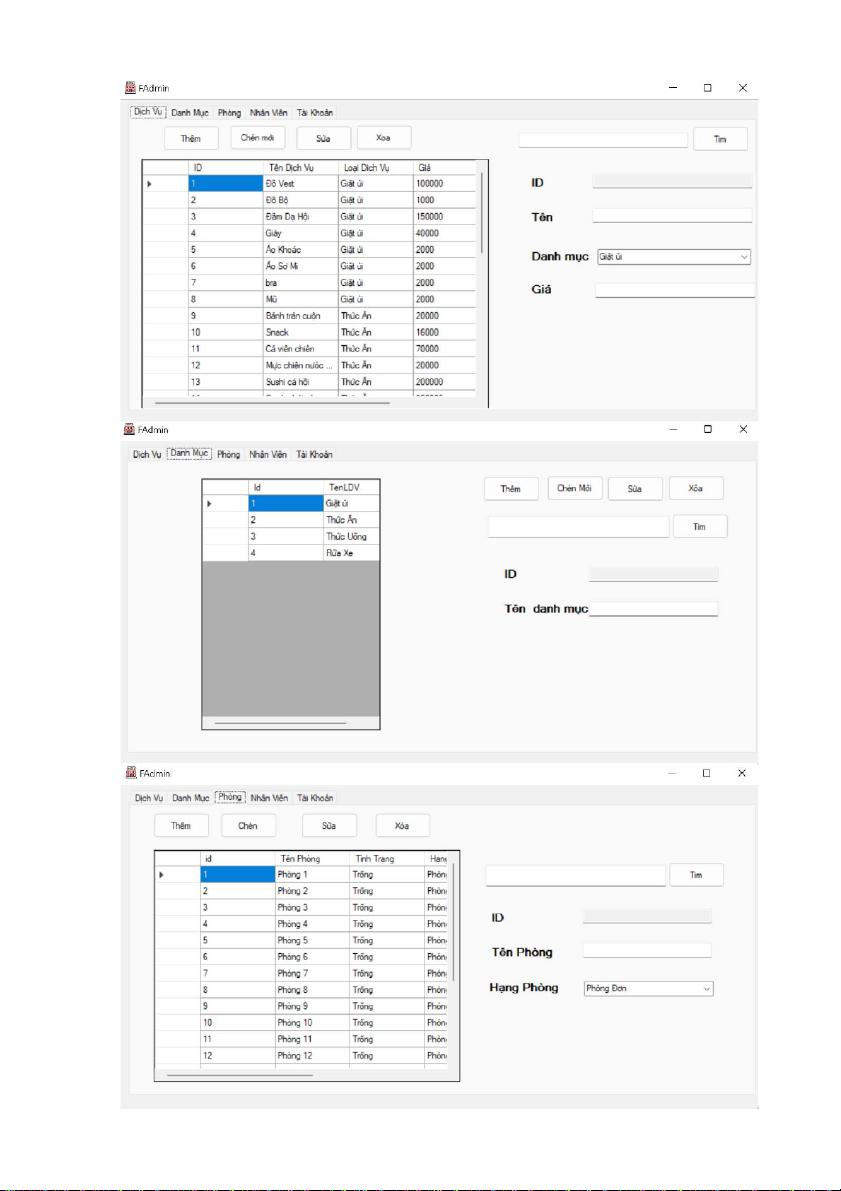Click Sửa button in the categories window

pyautogui.click(x=635, y=488)
